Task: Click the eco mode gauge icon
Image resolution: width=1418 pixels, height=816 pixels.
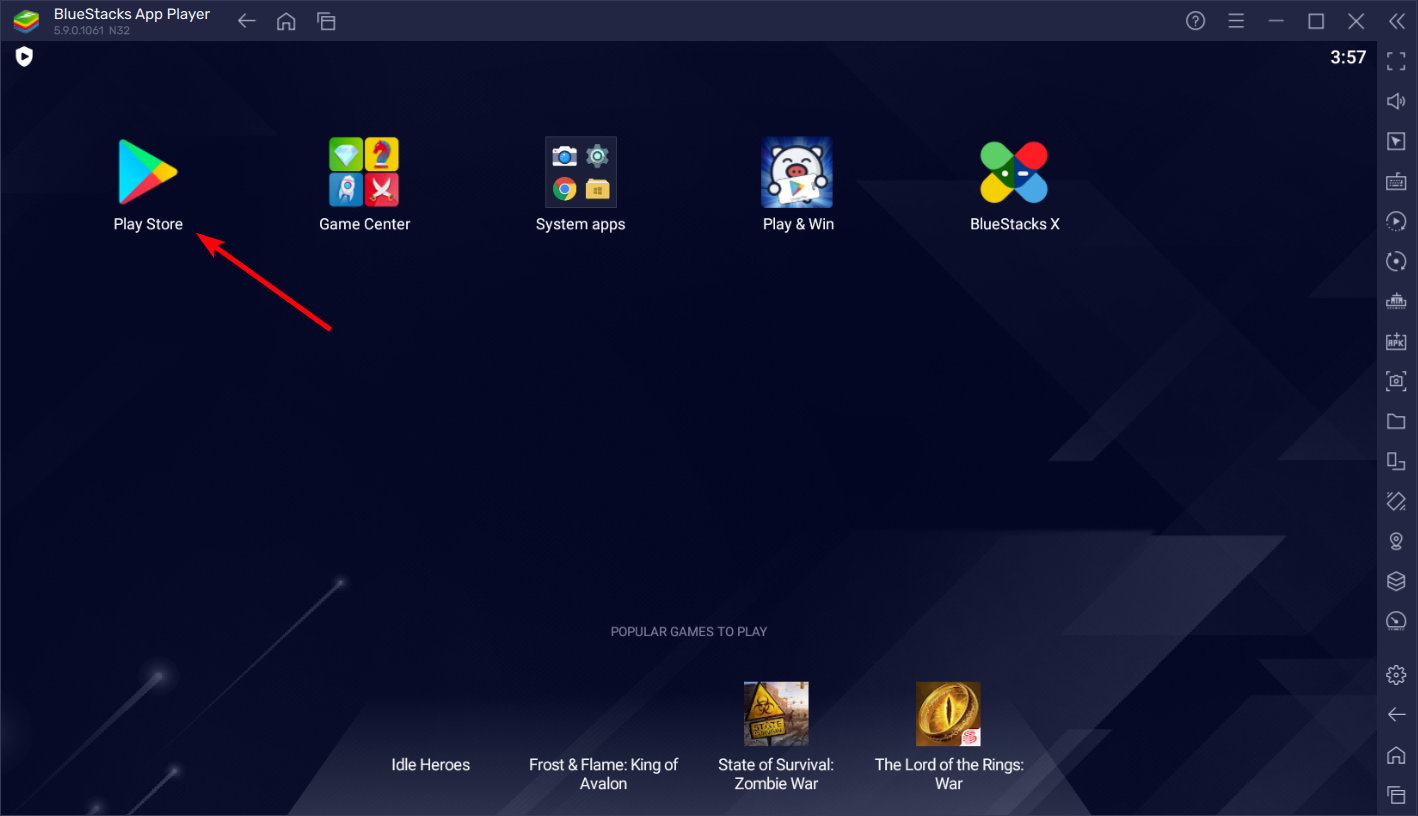Action: [1396, 621]
